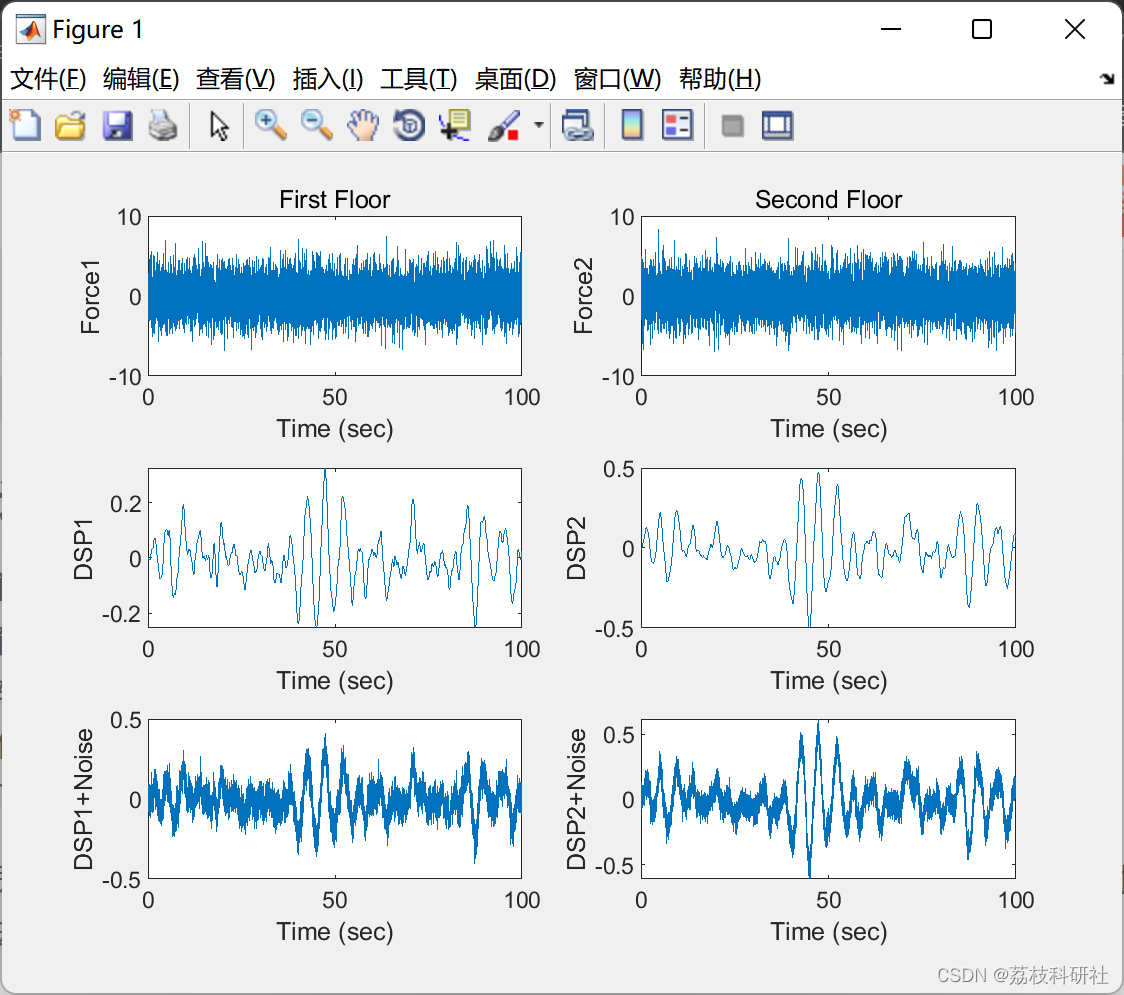Screen dimensions: 1124x995
Task: Open the 工具(T) menu
Action: [x=419, y=79]
